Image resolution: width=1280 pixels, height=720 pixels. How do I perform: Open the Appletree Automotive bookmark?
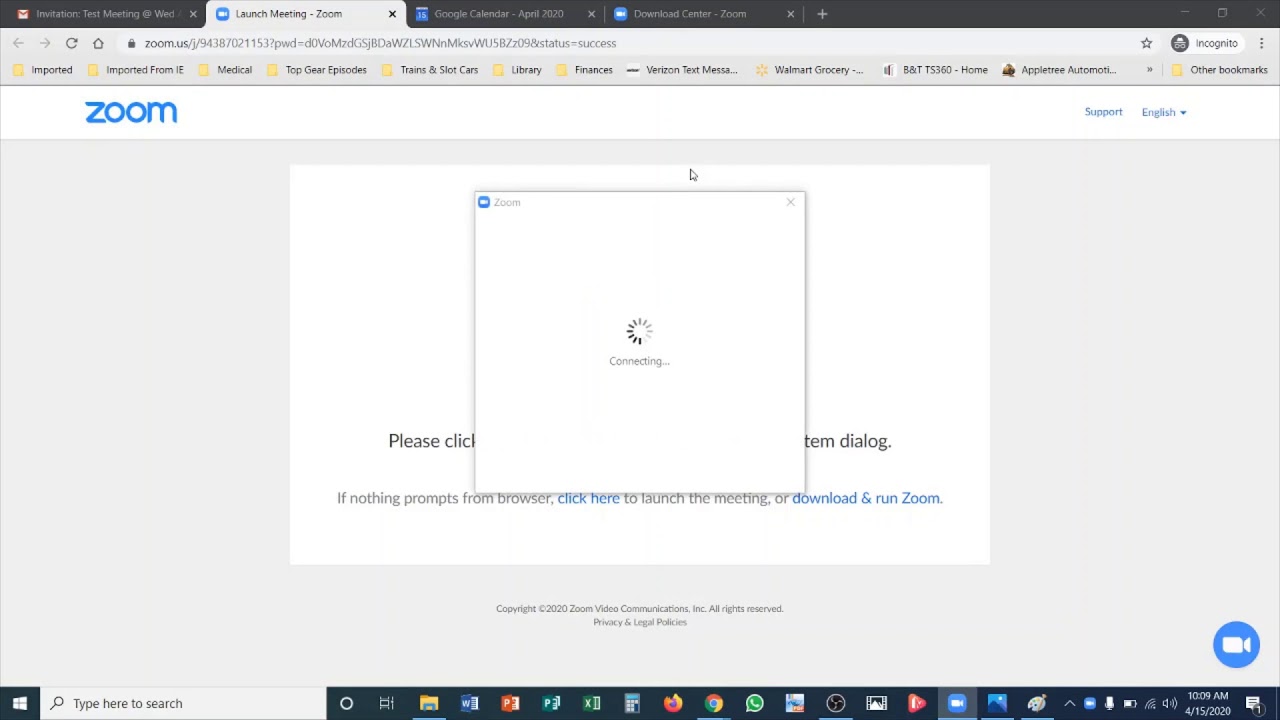click(1060, 70)
